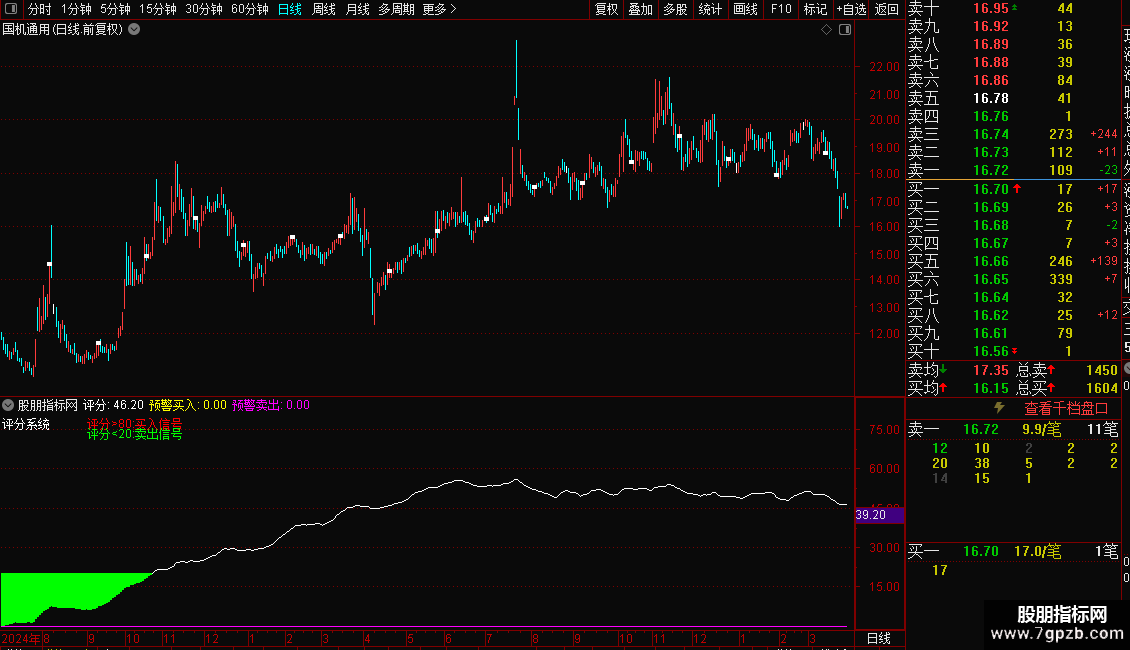Open the 画线 drawing tool
This screenshot has width=1130, height=650.
[745, 9]
